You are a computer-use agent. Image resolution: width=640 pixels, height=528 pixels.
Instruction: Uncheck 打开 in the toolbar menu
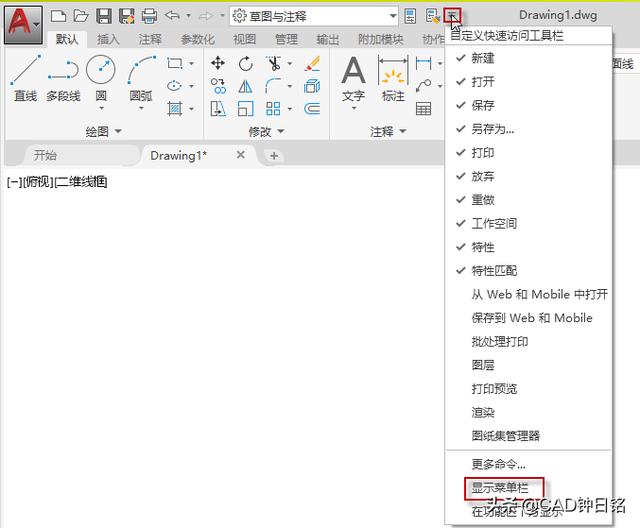(529, 82)
